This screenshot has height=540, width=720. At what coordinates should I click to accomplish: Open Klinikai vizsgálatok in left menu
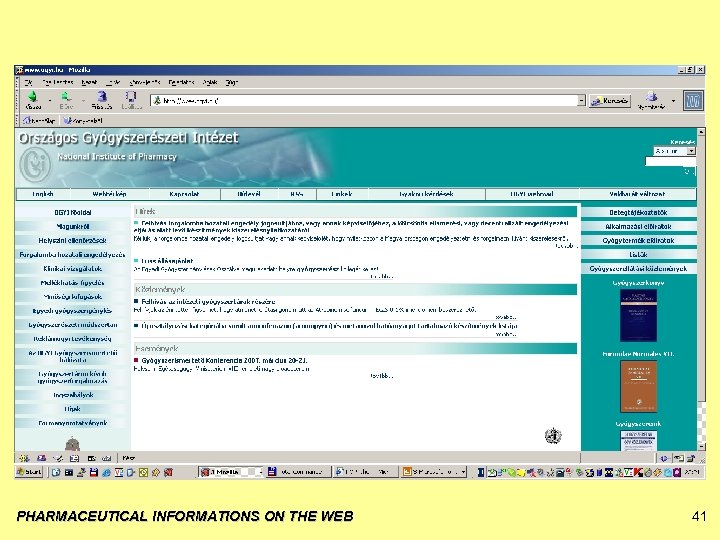point(73,269)
